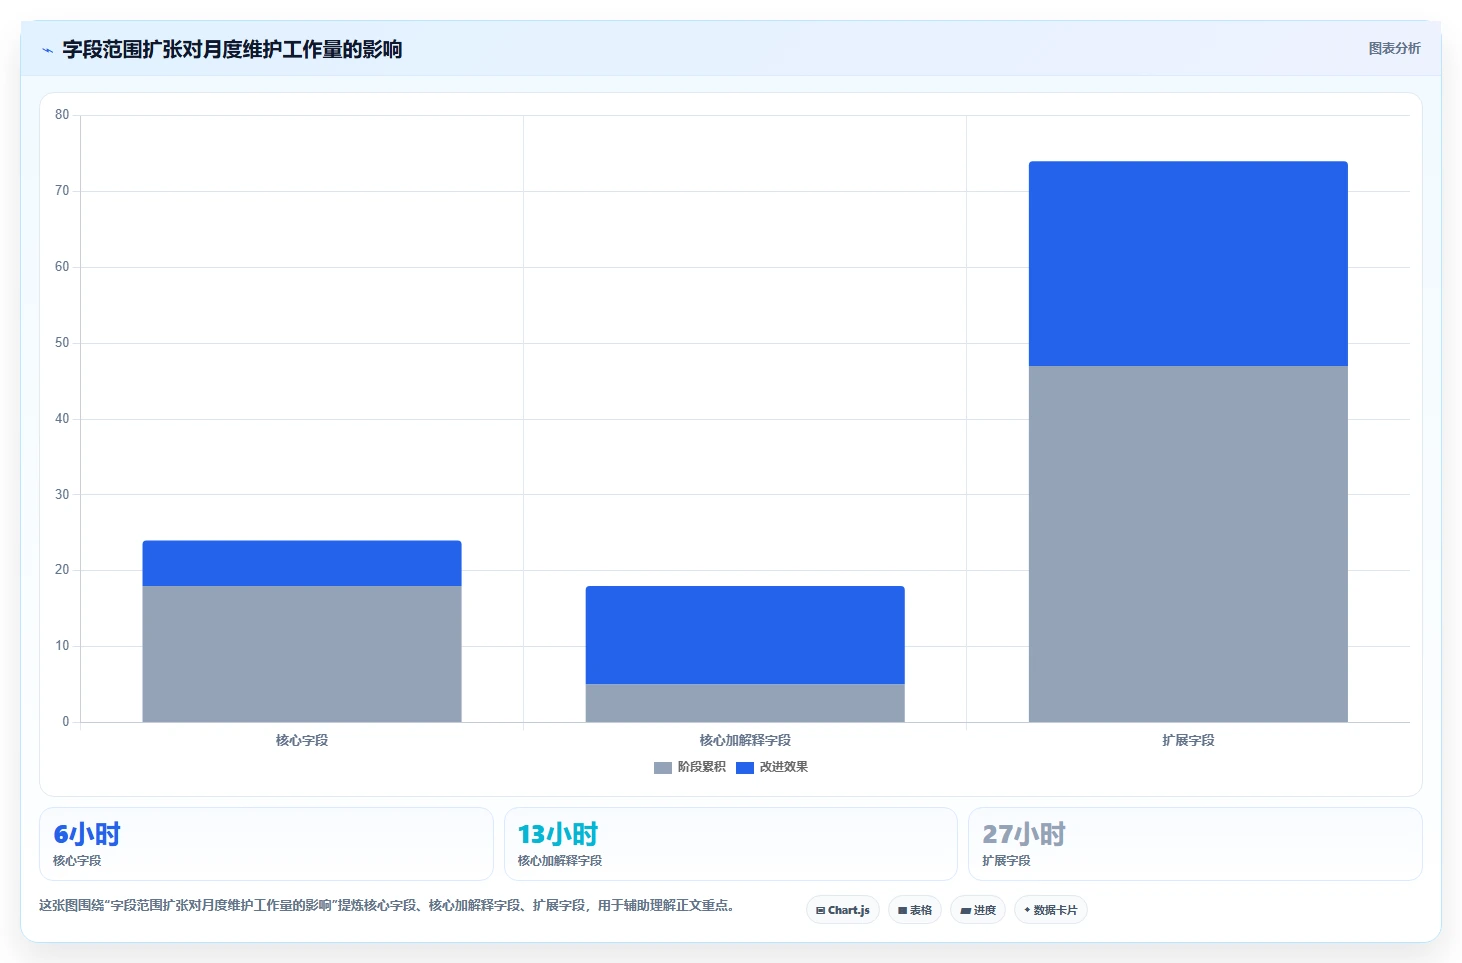Click the 阶段累积 legend label

click(701, 767)
